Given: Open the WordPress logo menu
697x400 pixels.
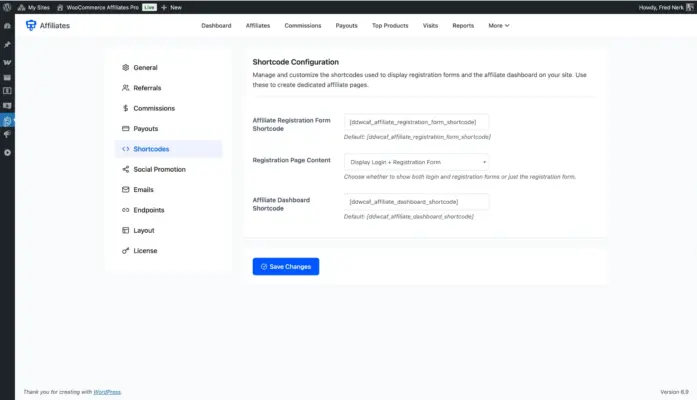Looking at the screenshot, I should click(x=7, y=7).
